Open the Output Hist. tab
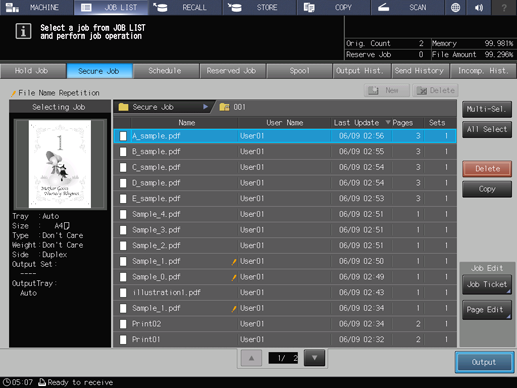The image size is (517, 388). coord(362,71)
